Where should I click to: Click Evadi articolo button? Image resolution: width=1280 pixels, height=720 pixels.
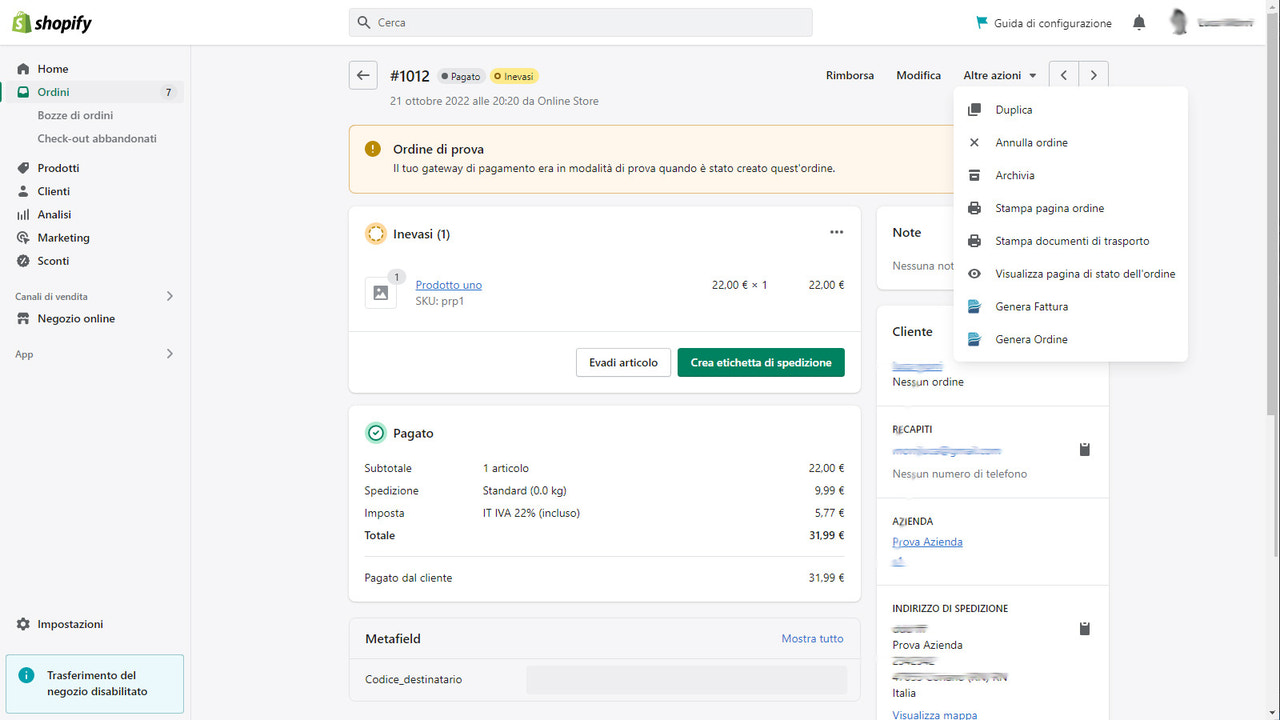pos(623,362)
